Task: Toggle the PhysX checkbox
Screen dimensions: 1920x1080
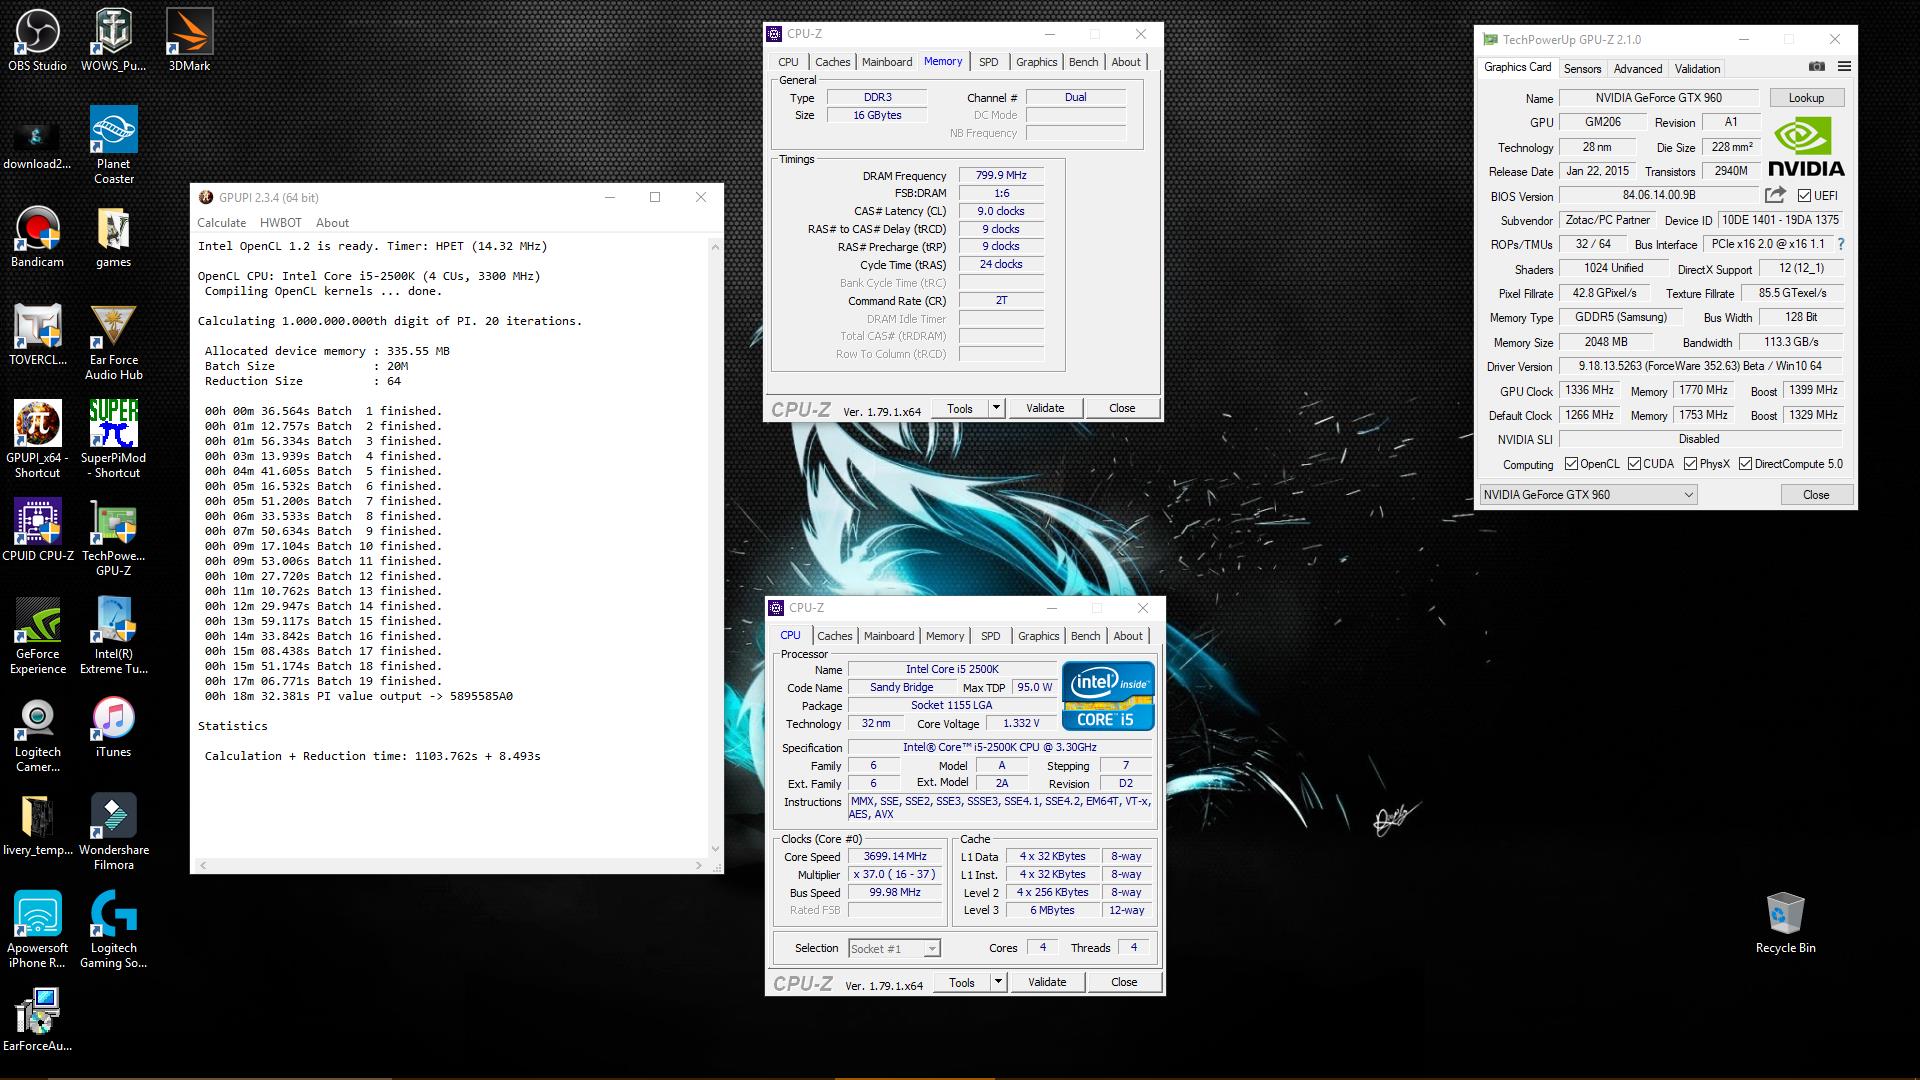Action: [1690, 464]
